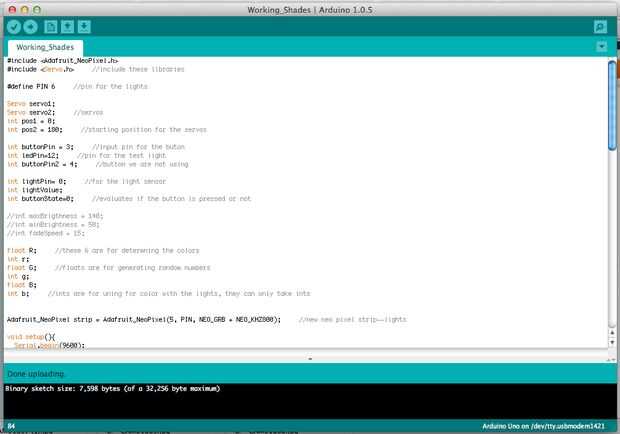Click the '#include <Adafruit_NeoPixel.h>' line
Screen dimensions: 620x434
(x=62, y=60)
